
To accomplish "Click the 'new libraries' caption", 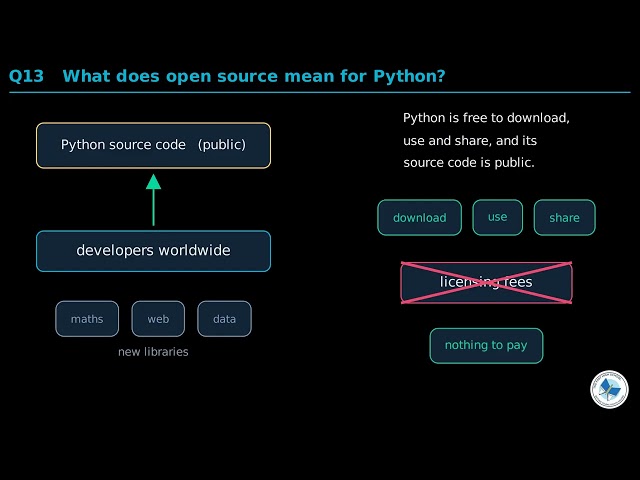I will [x=153, y=352].
